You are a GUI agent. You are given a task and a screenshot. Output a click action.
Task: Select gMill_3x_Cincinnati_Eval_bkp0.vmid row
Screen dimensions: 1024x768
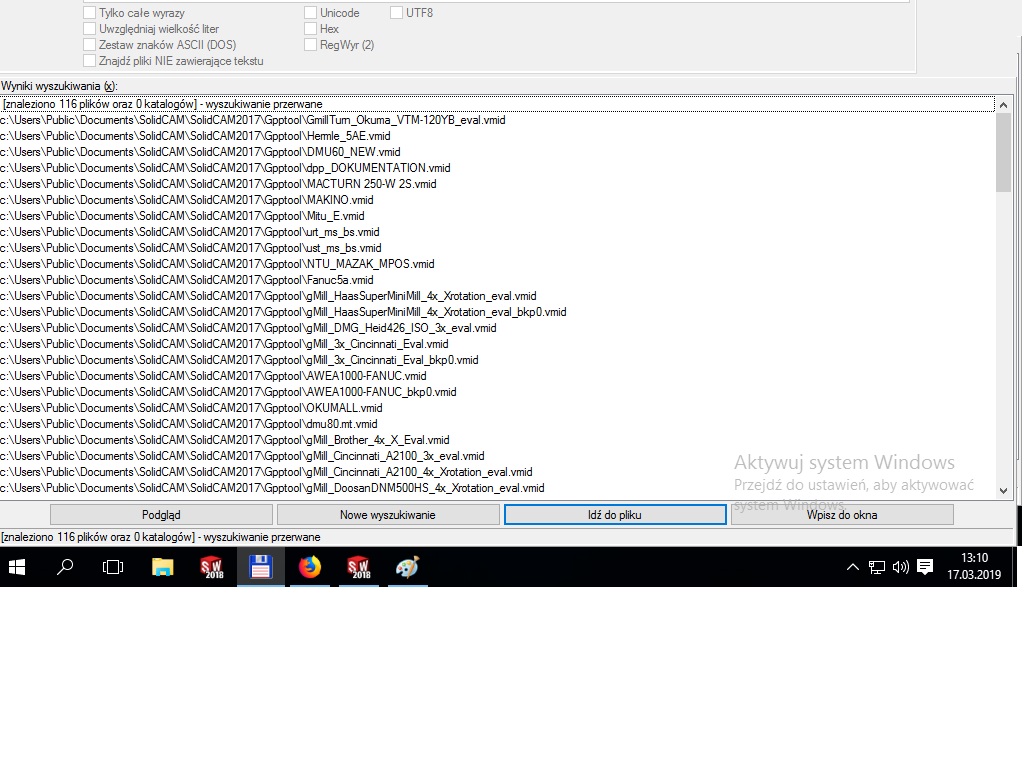[497, 360]
